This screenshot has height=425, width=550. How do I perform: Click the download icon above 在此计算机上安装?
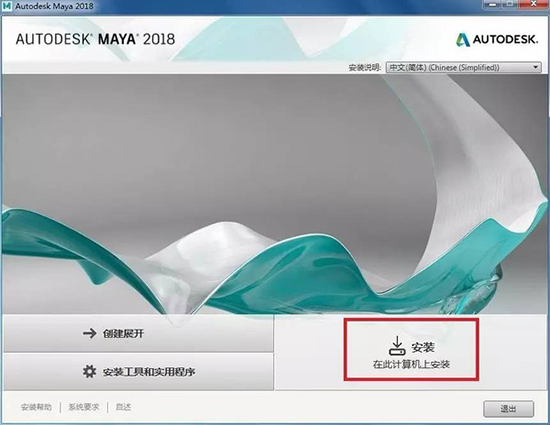pos(397,346)
